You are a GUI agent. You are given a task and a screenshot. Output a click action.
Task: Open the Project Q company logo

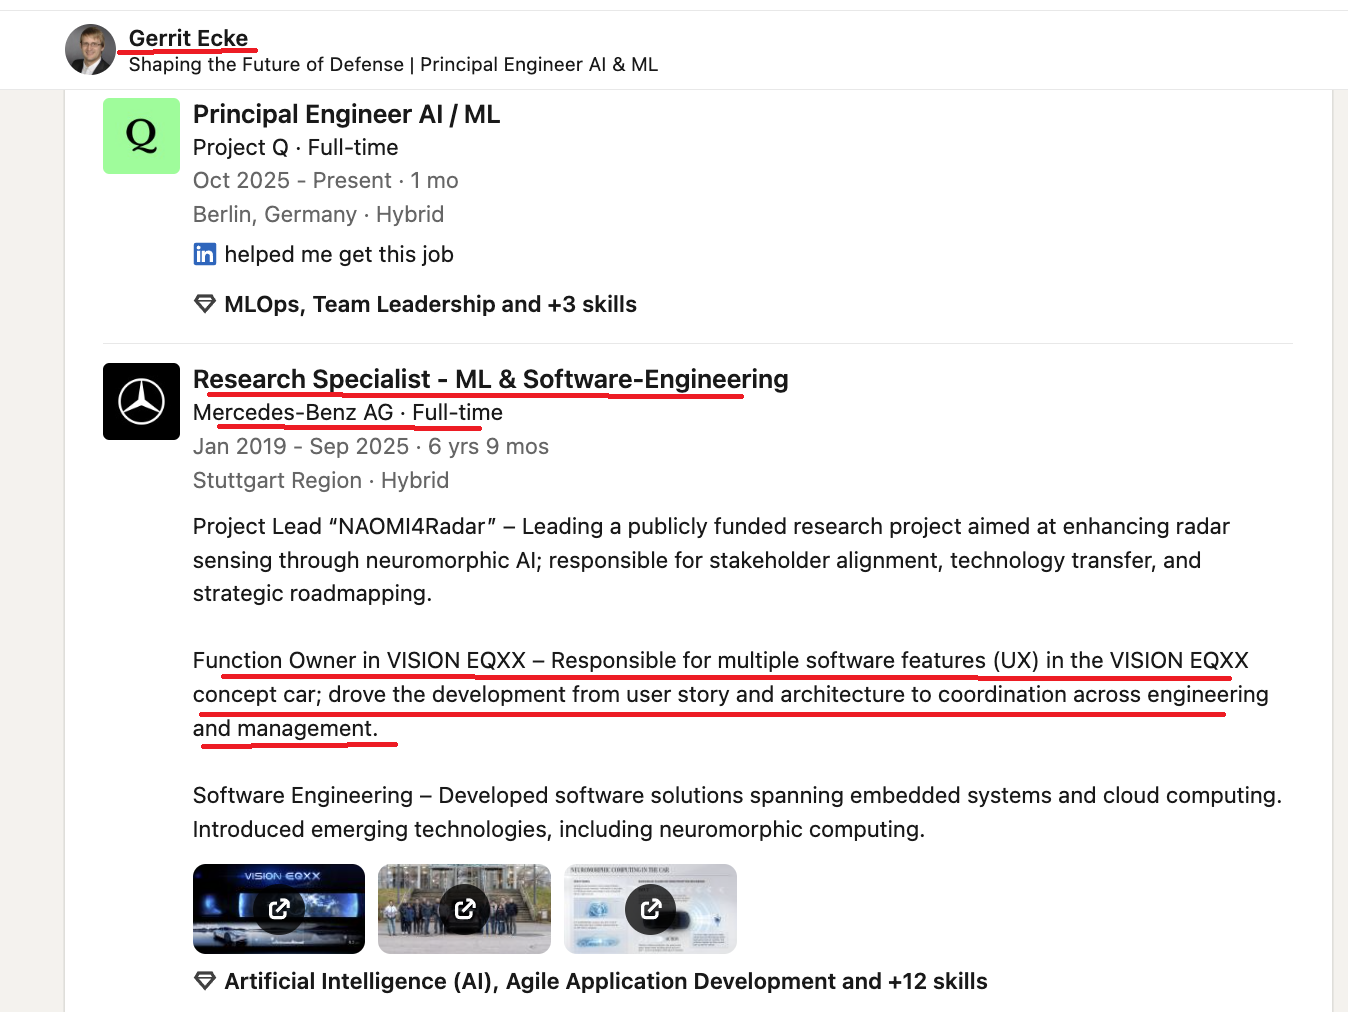141,136
